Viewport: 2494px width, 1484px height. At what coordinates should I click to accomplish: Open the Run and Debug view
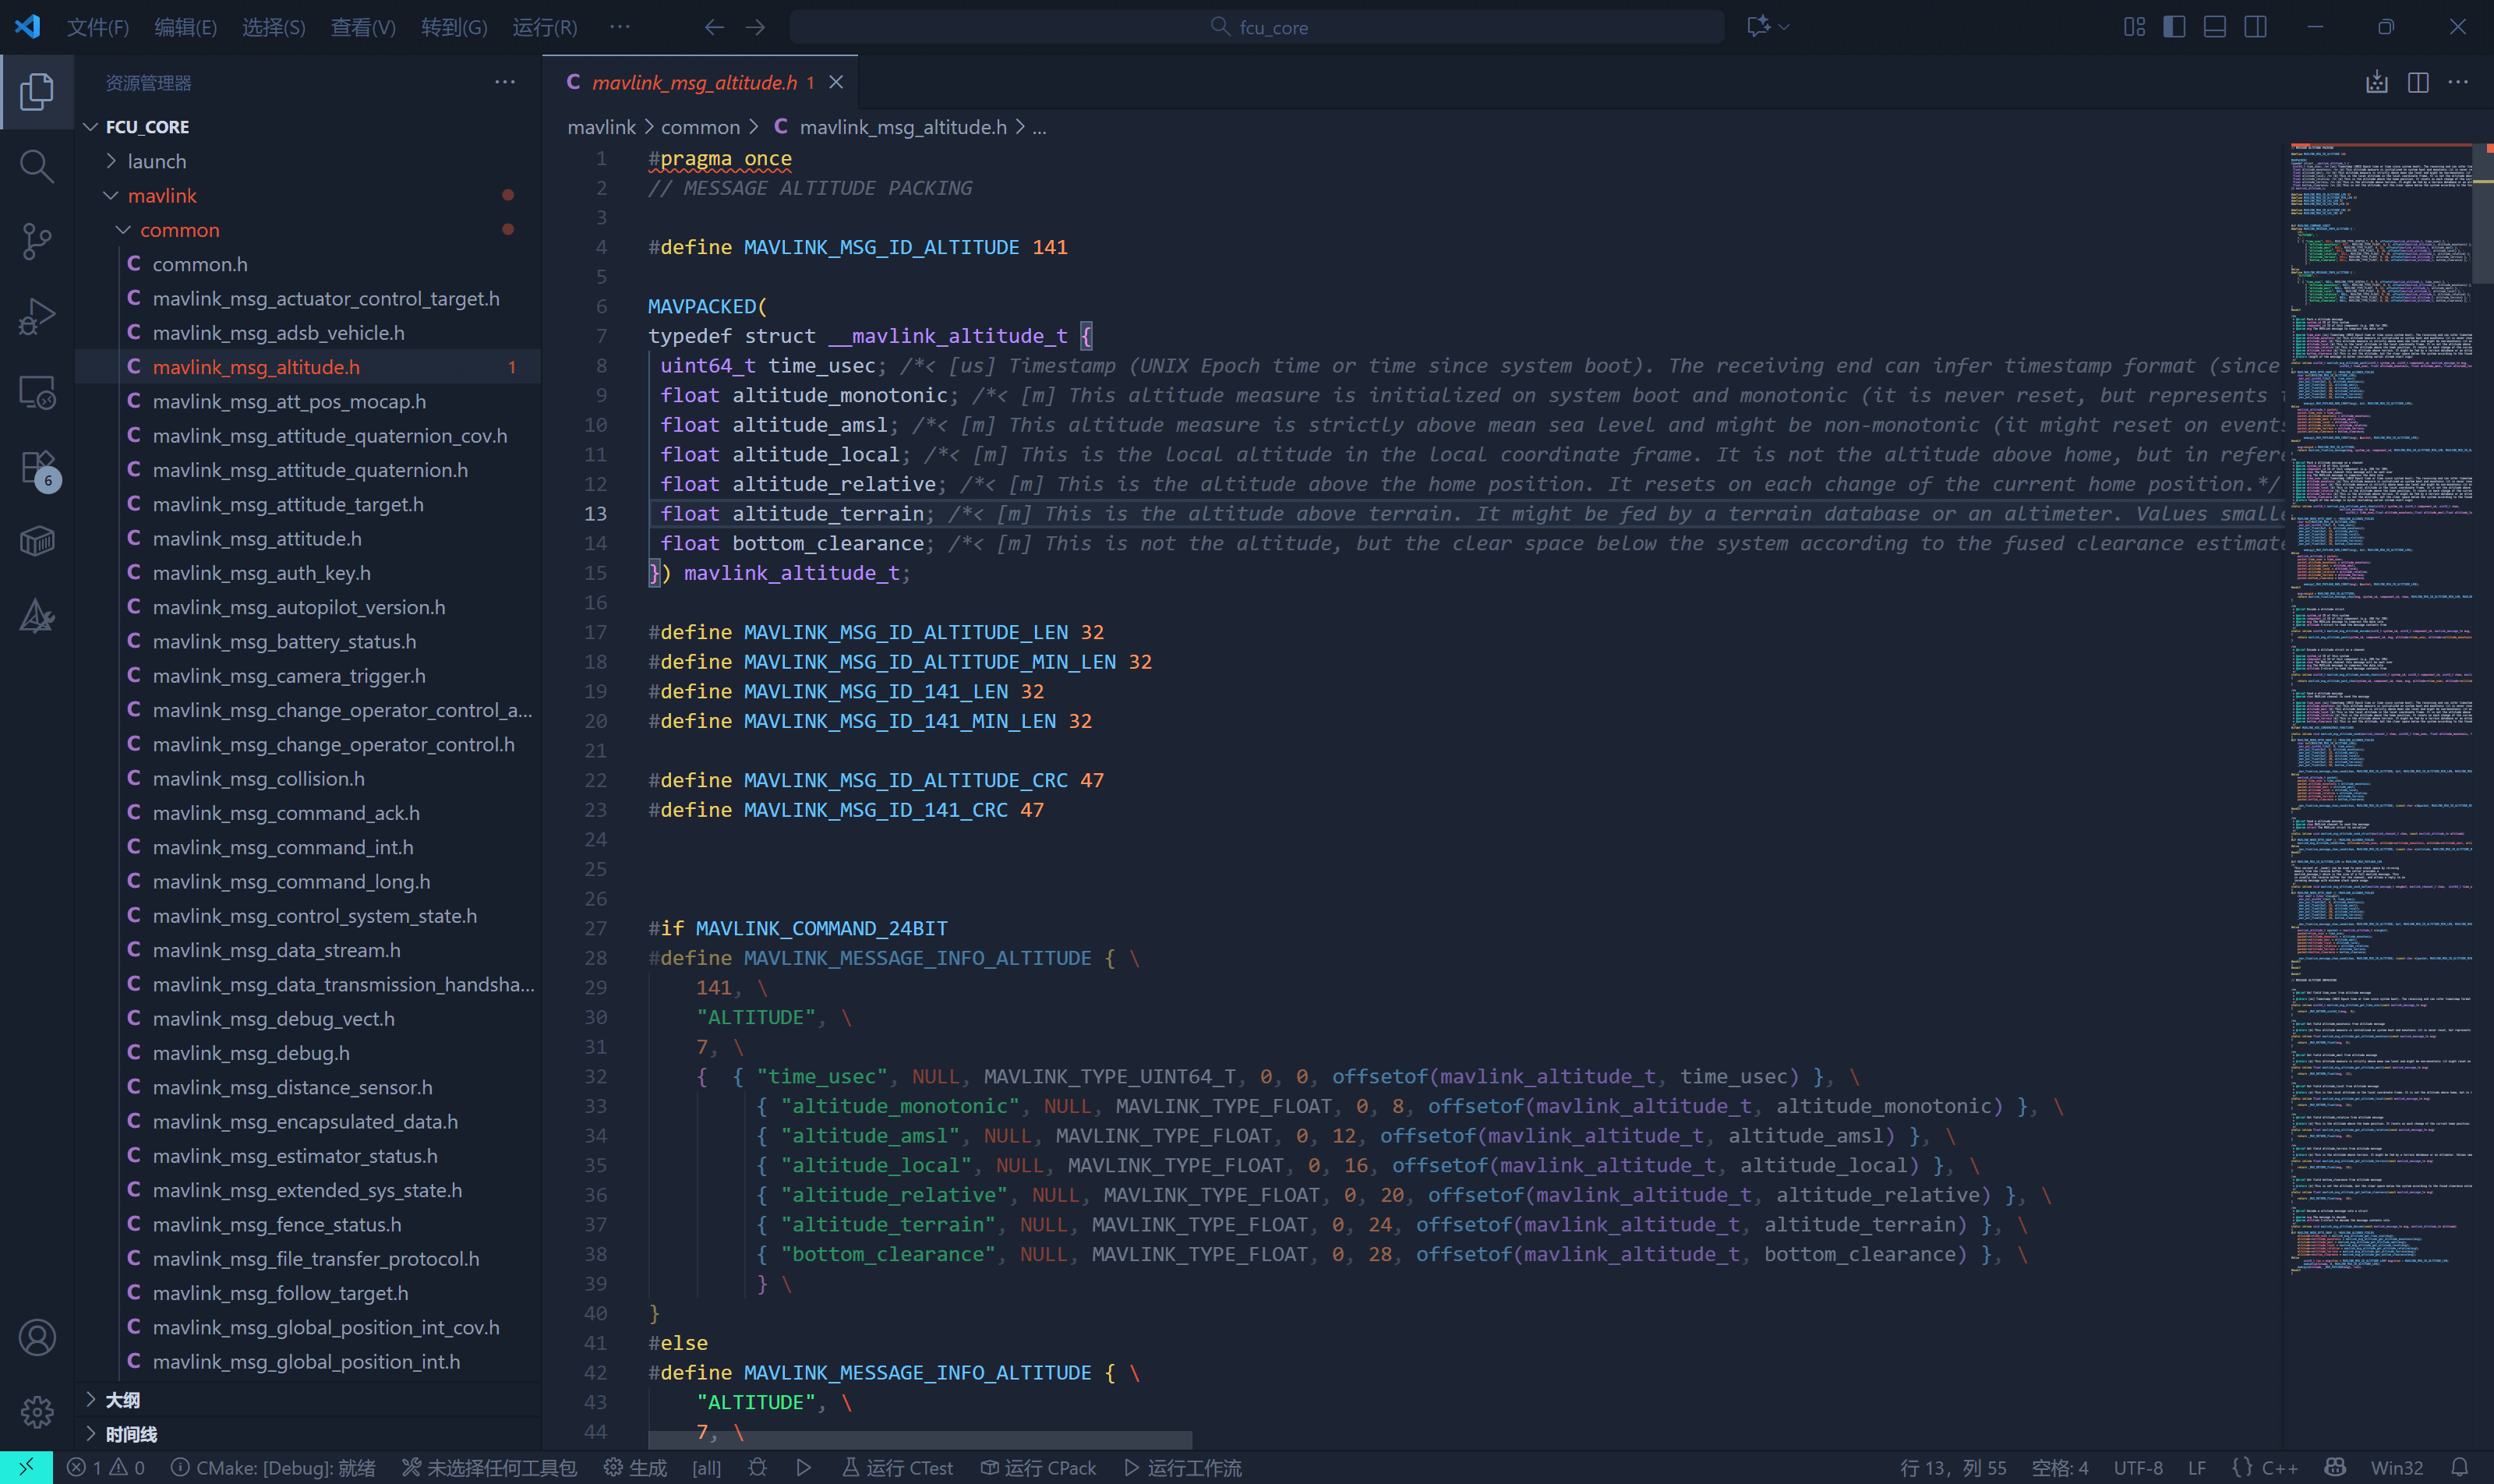[37, 316]
